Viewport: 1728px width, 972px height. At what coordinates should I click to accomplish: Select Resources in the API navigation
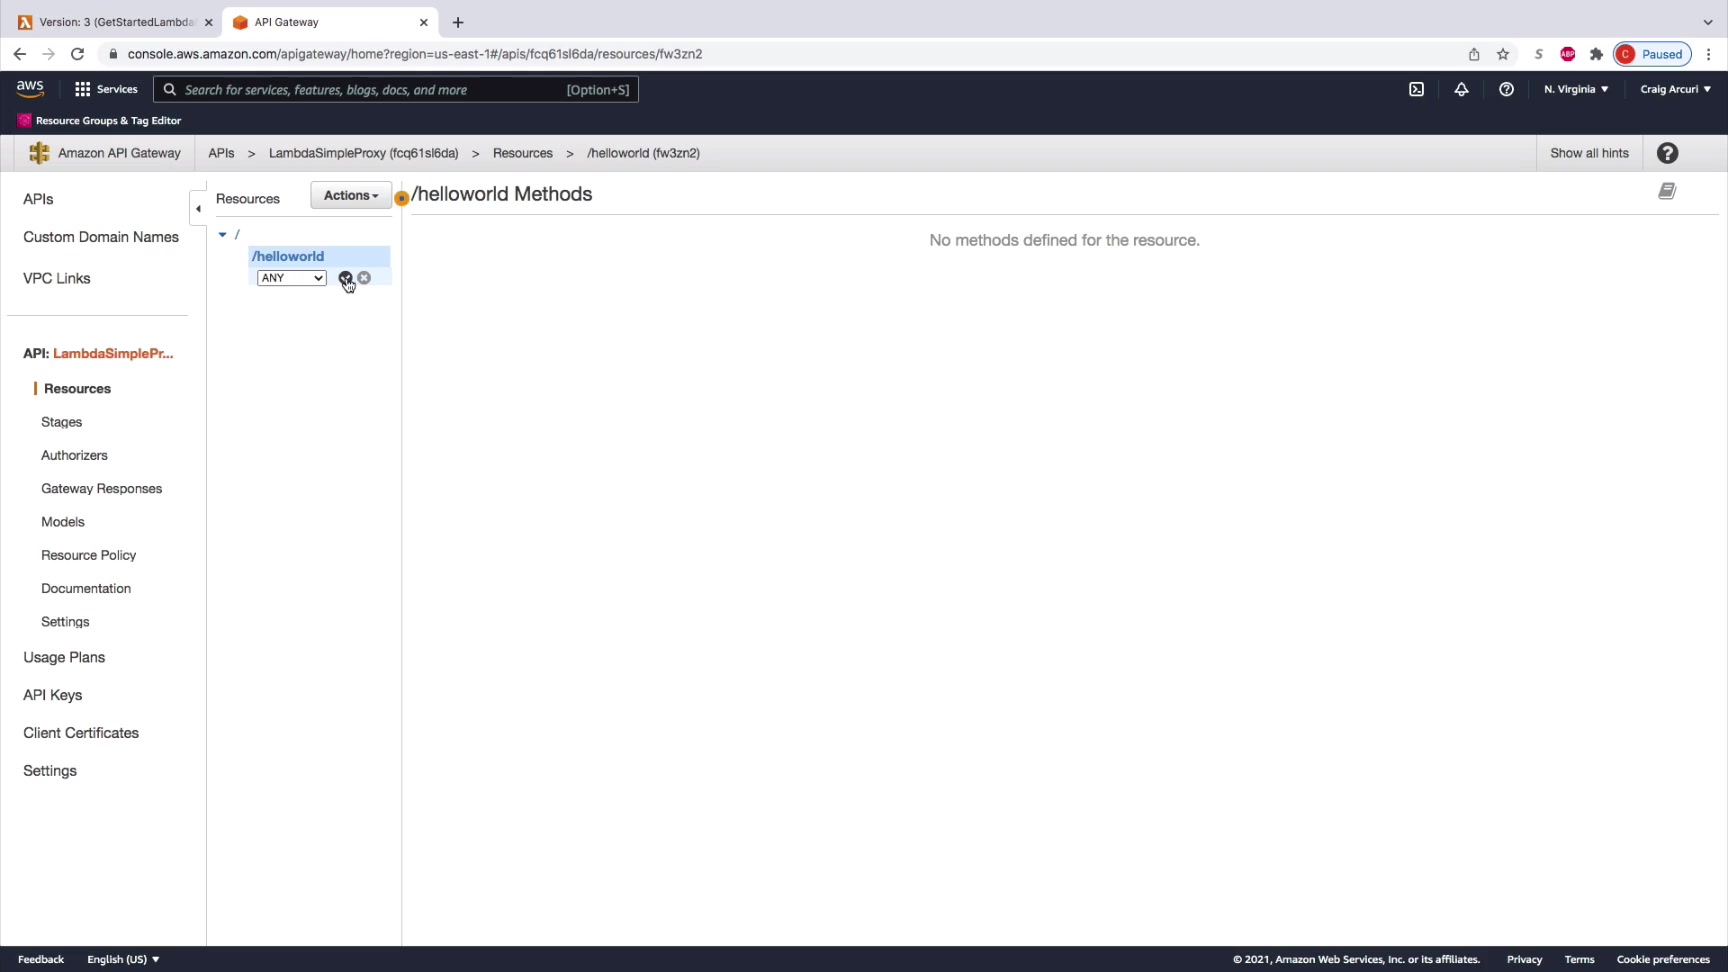[x=77, y=389]
